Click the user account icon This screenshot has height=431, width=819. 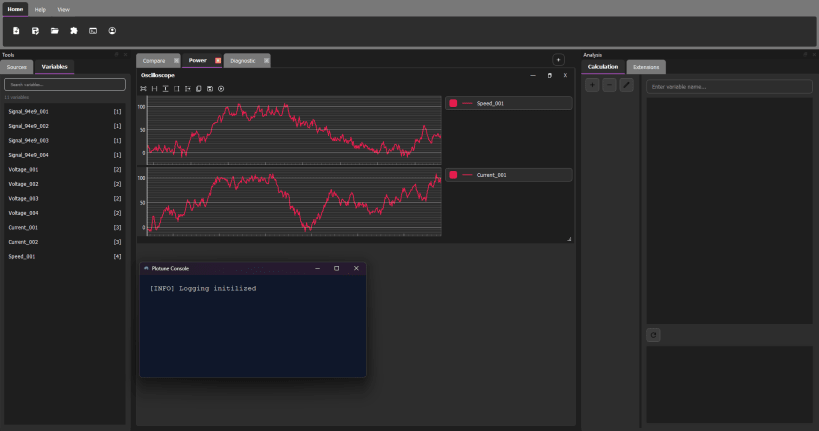(x=112, y=31)
